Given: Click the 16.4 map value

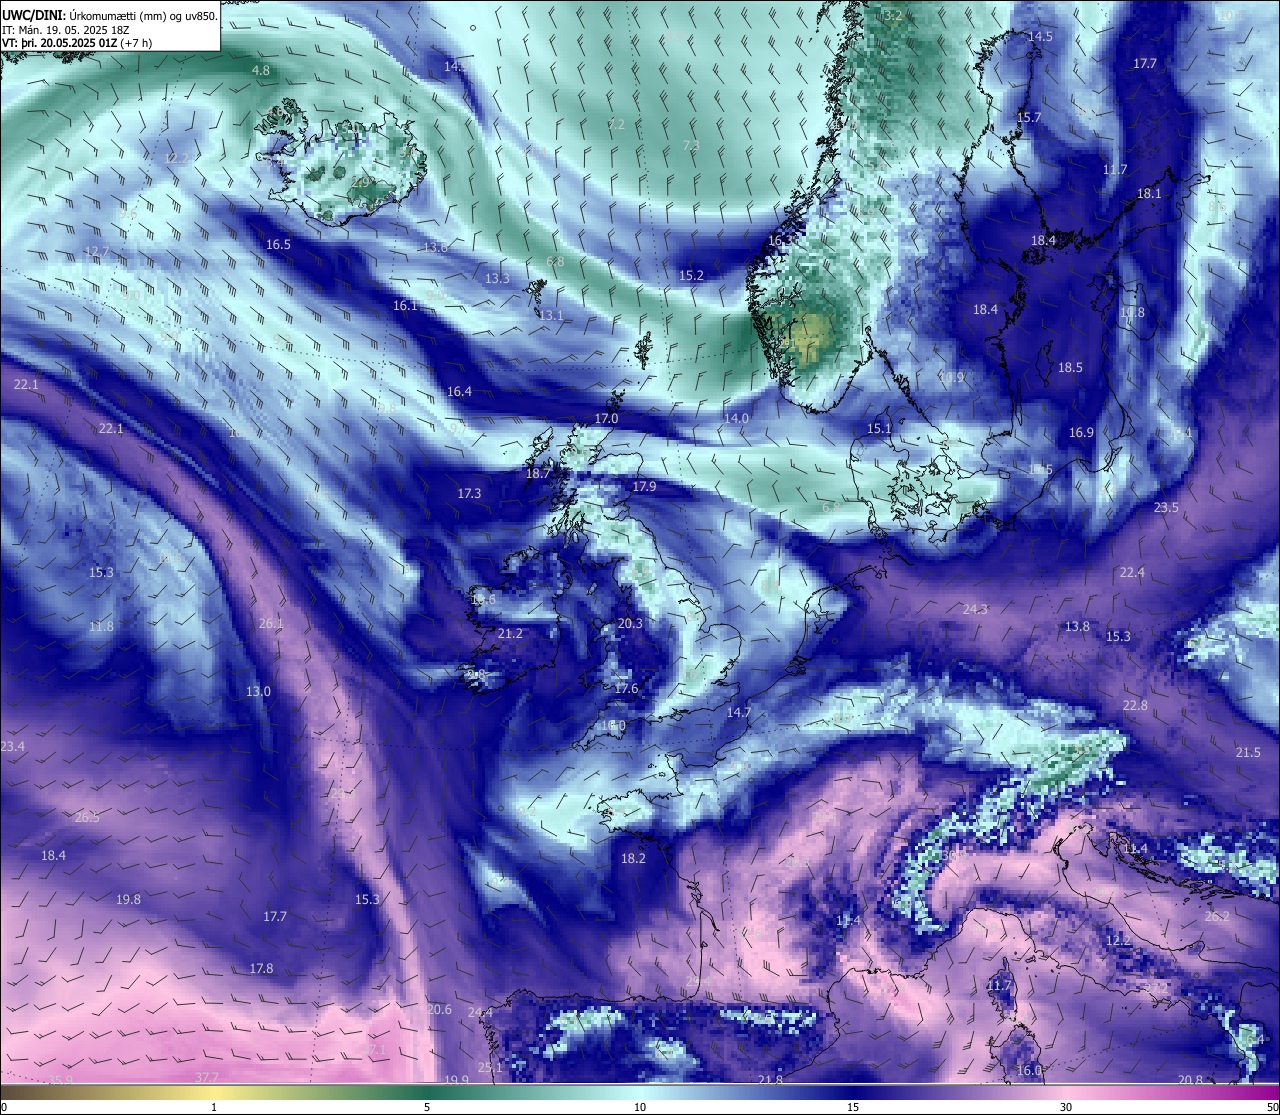Looking at the screenshot, I should pyautogui.click(x=459, y=392).
